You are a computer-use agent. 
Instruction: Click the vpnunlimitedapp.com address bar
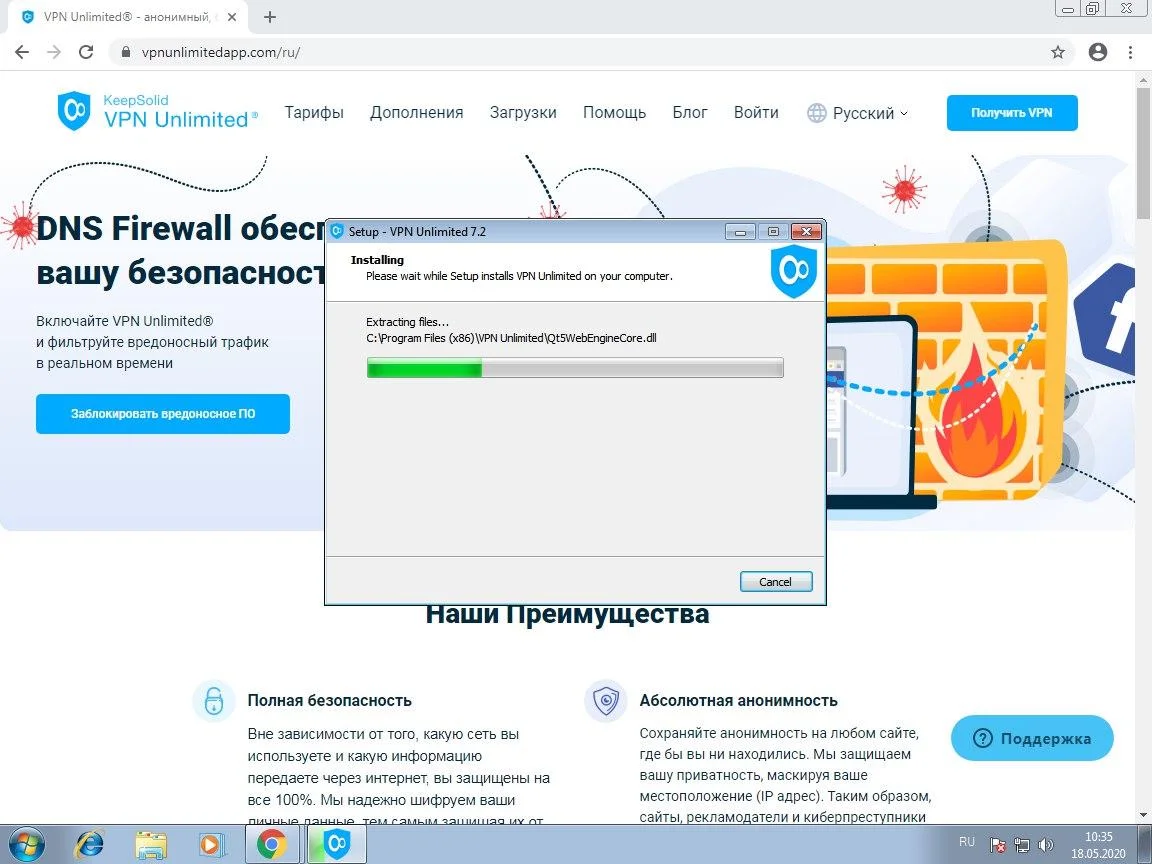(x=580, y=52)
